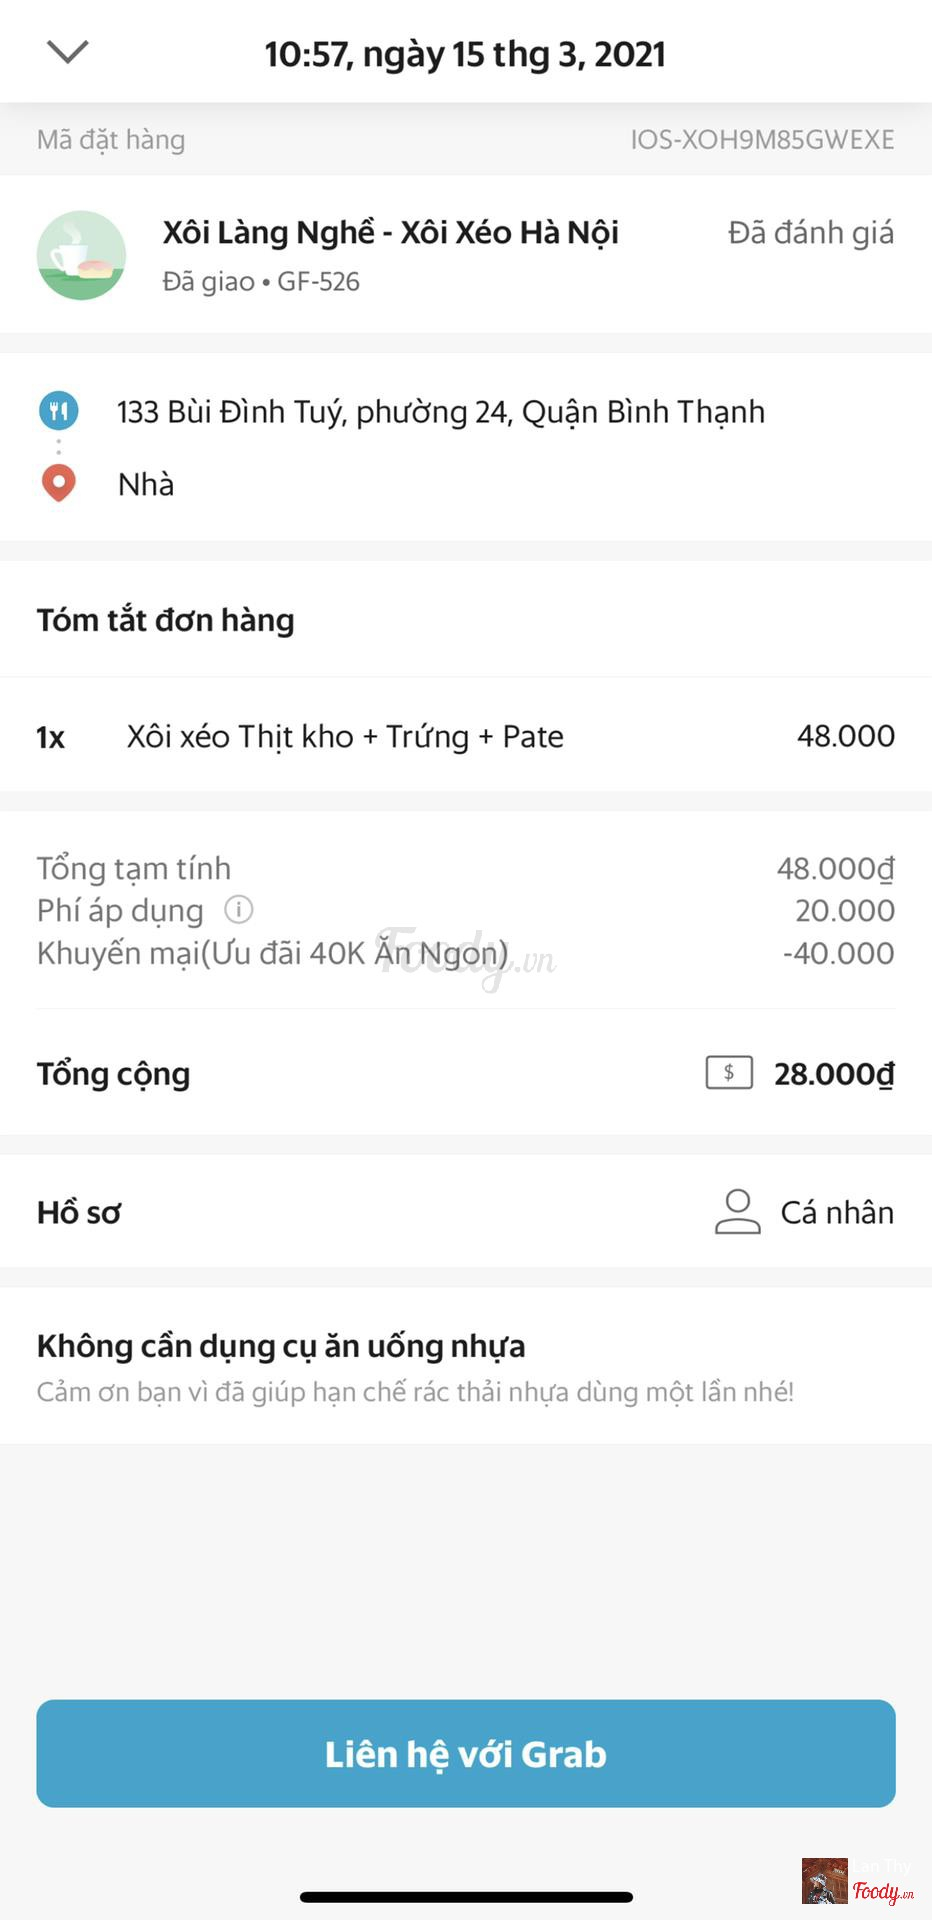
Task: Tap the Foody.vn avatar thumbnail in corner
Action: point(824,1881)
